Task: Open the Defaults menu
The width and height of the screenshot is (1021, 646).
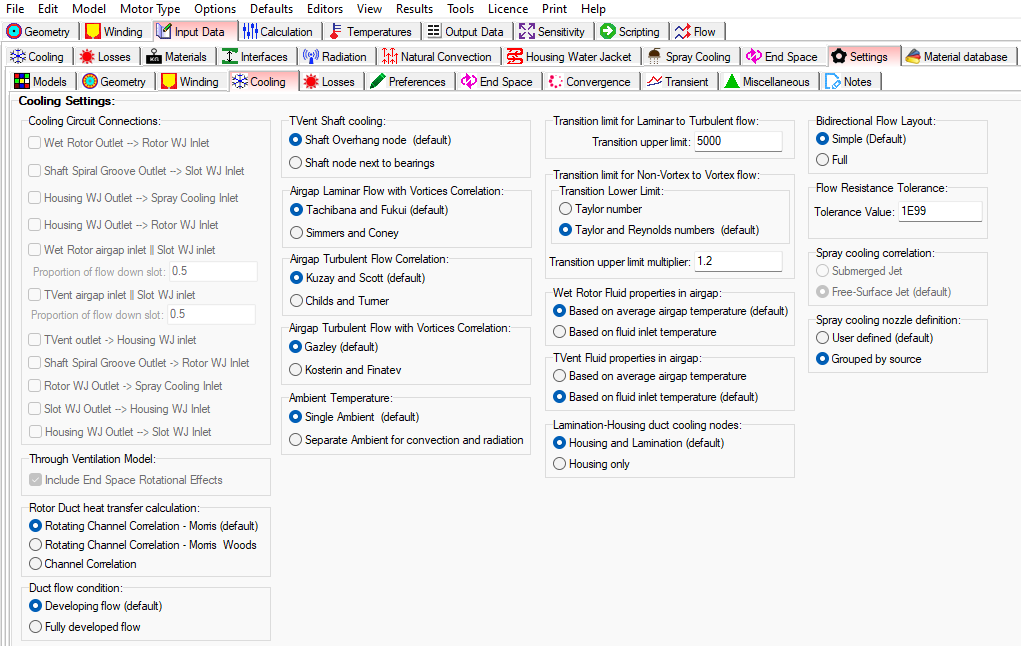Action: (271, 9)
